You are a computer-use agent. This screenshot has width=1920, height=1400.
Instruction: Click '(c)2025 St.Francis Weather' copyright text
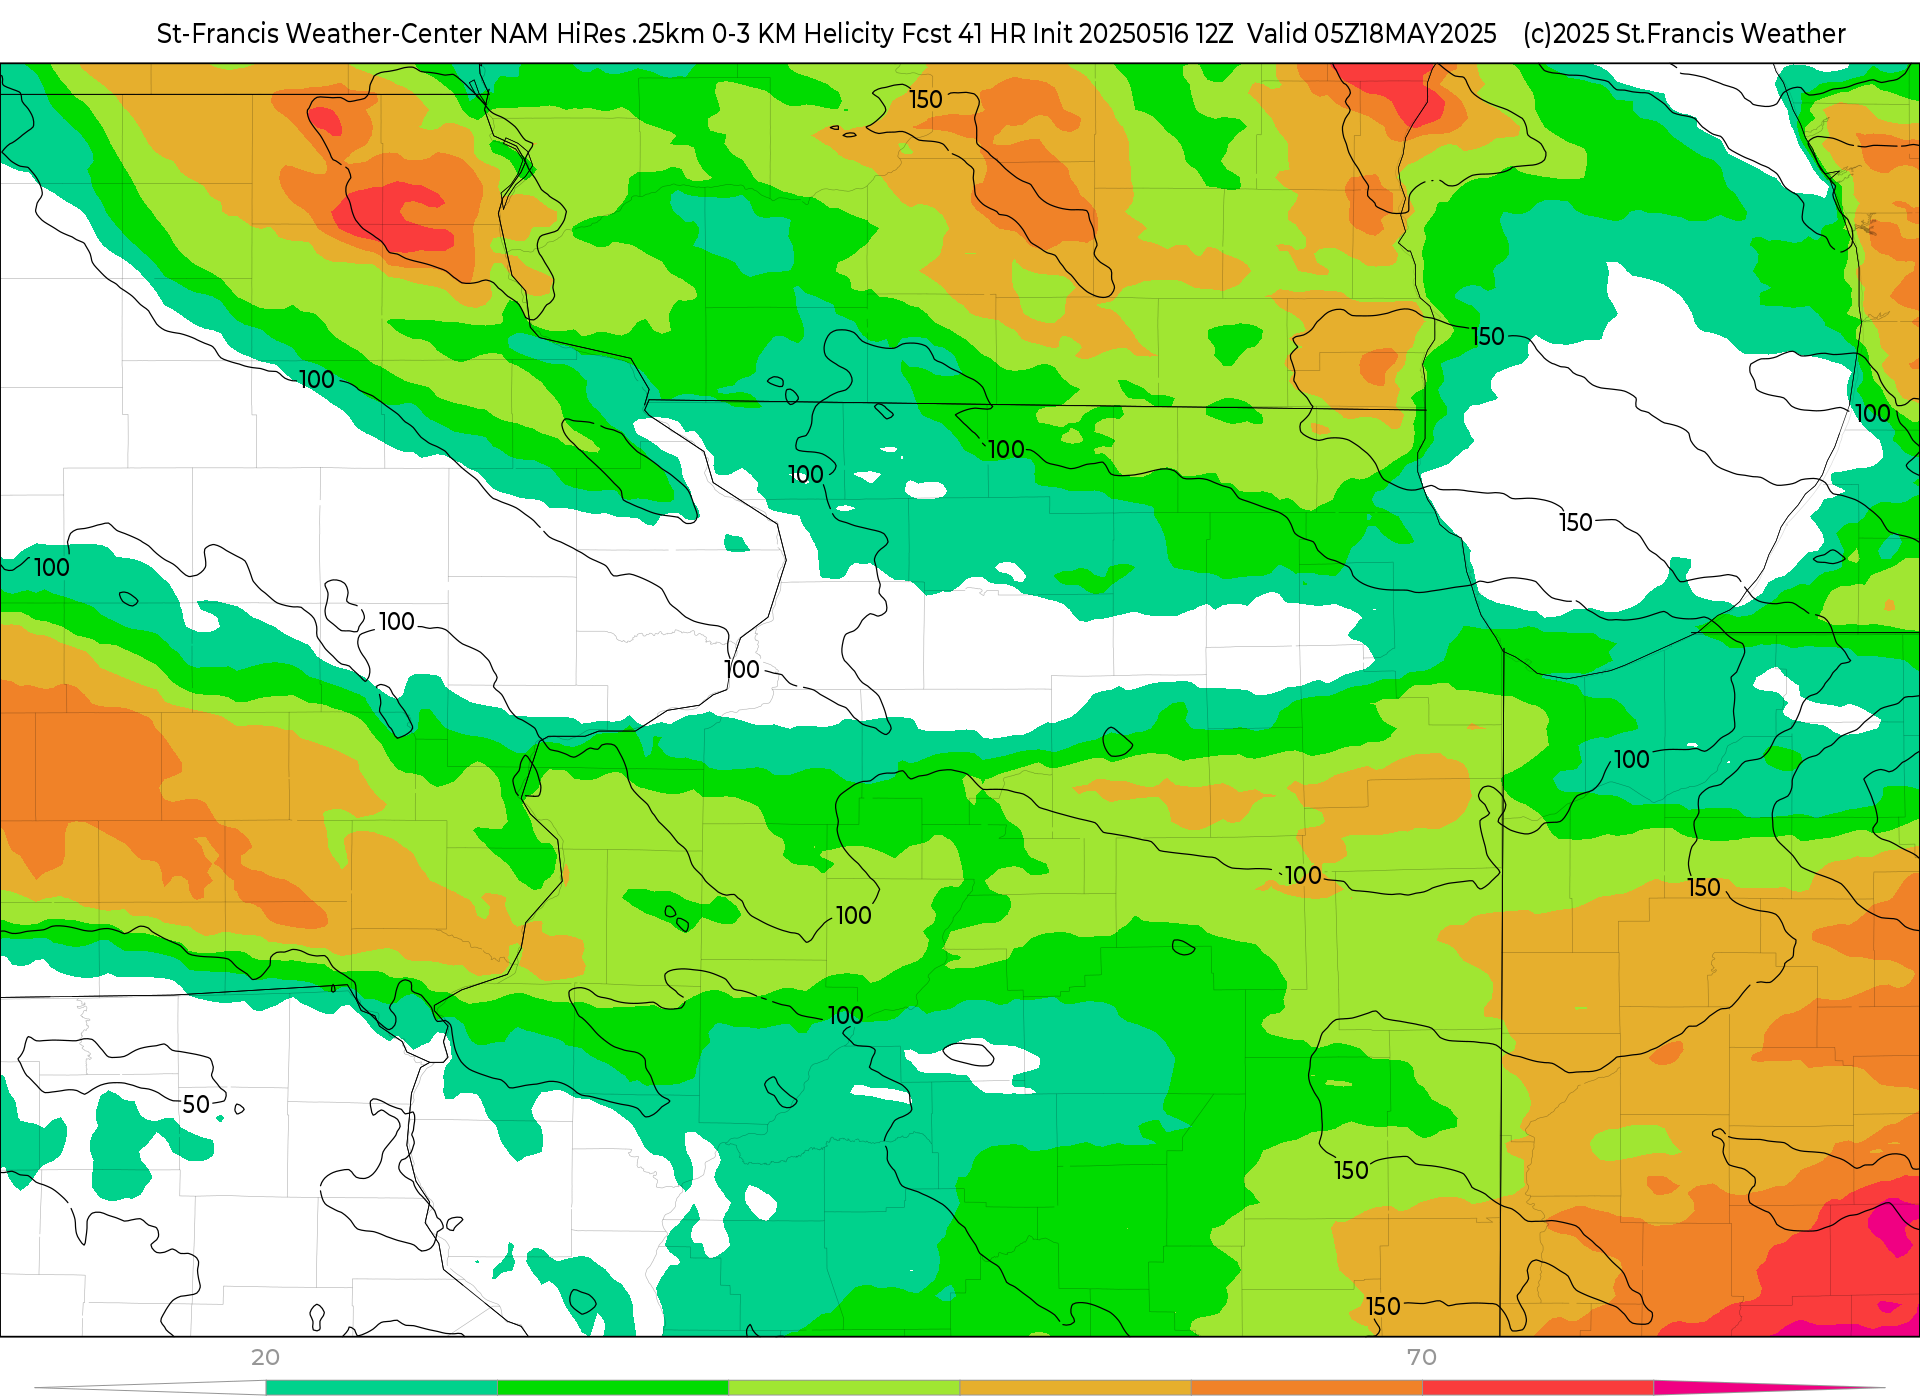pos(1684,34)
